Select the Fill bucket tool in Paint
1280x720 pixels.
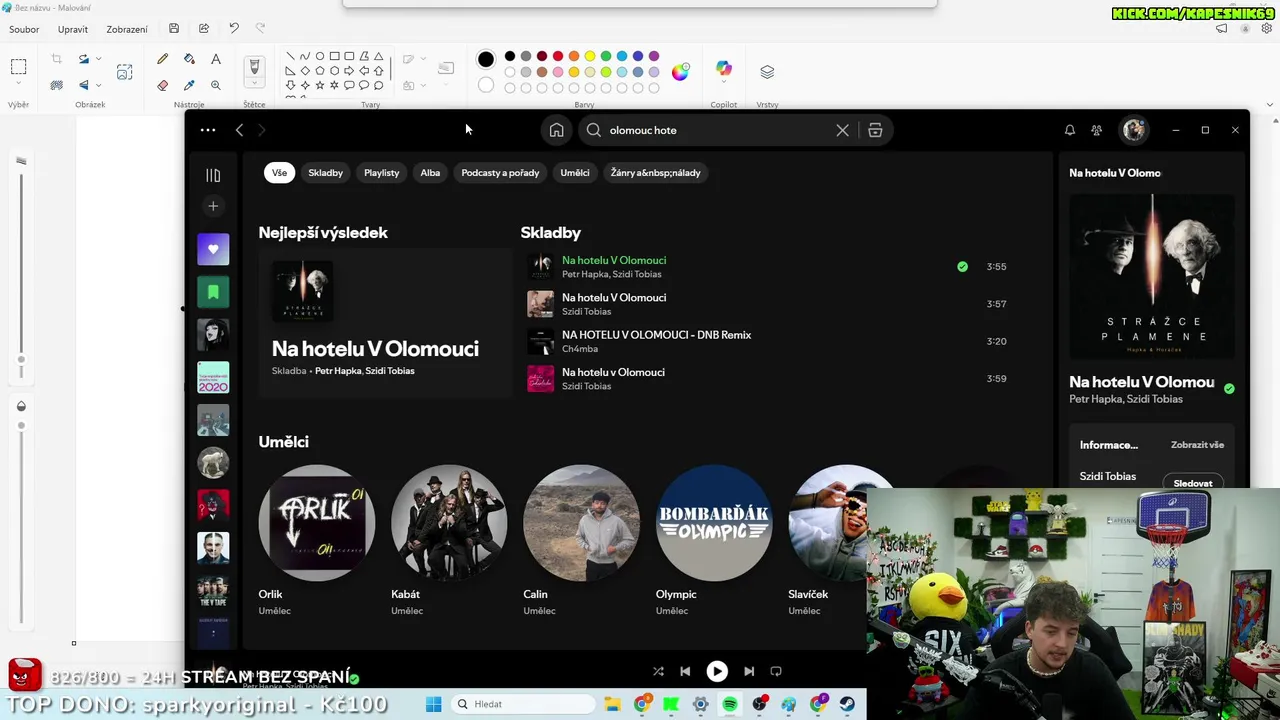(189, 59)
